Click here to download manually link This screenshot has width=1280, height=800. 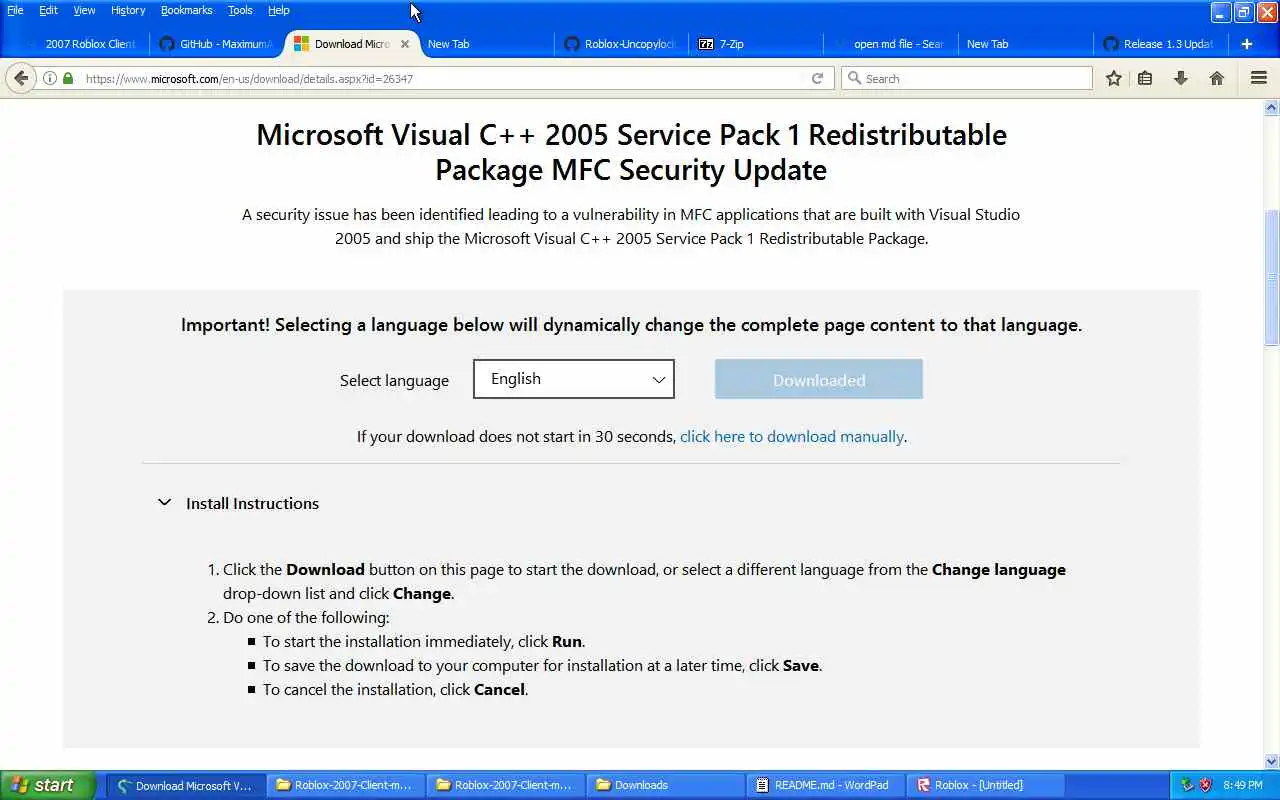(x=792, y=436)
